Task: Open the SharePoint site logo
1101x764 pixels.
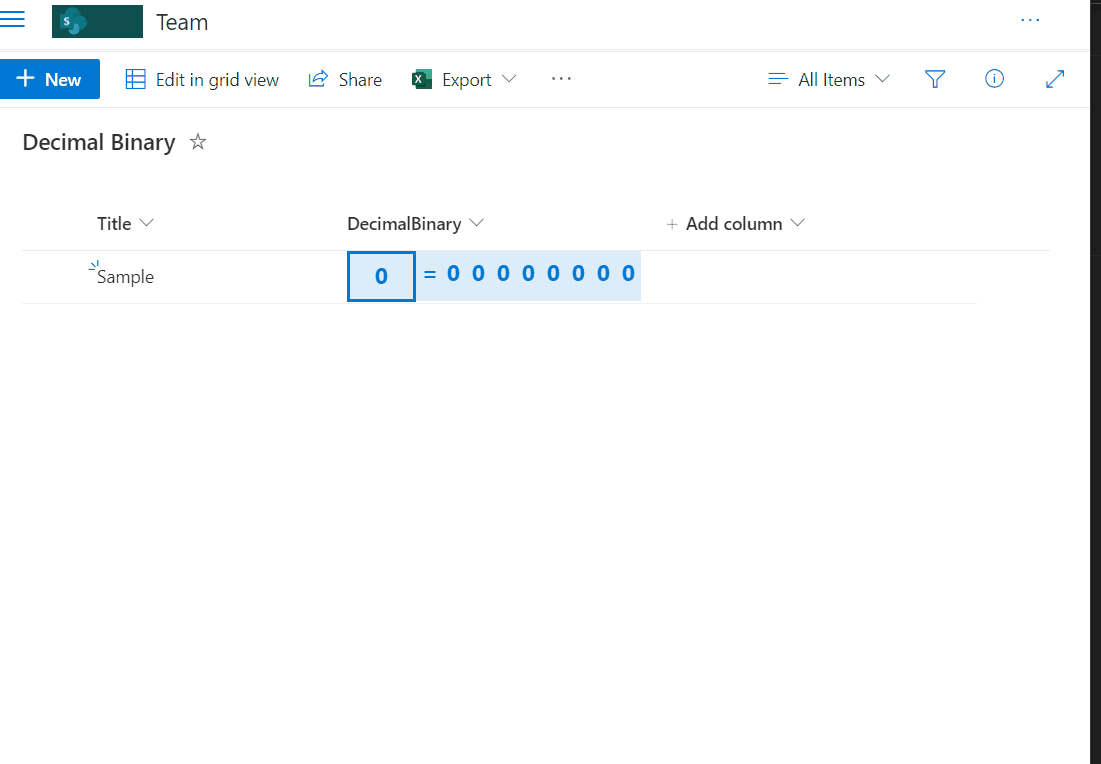Action: (x=97, y=21)
